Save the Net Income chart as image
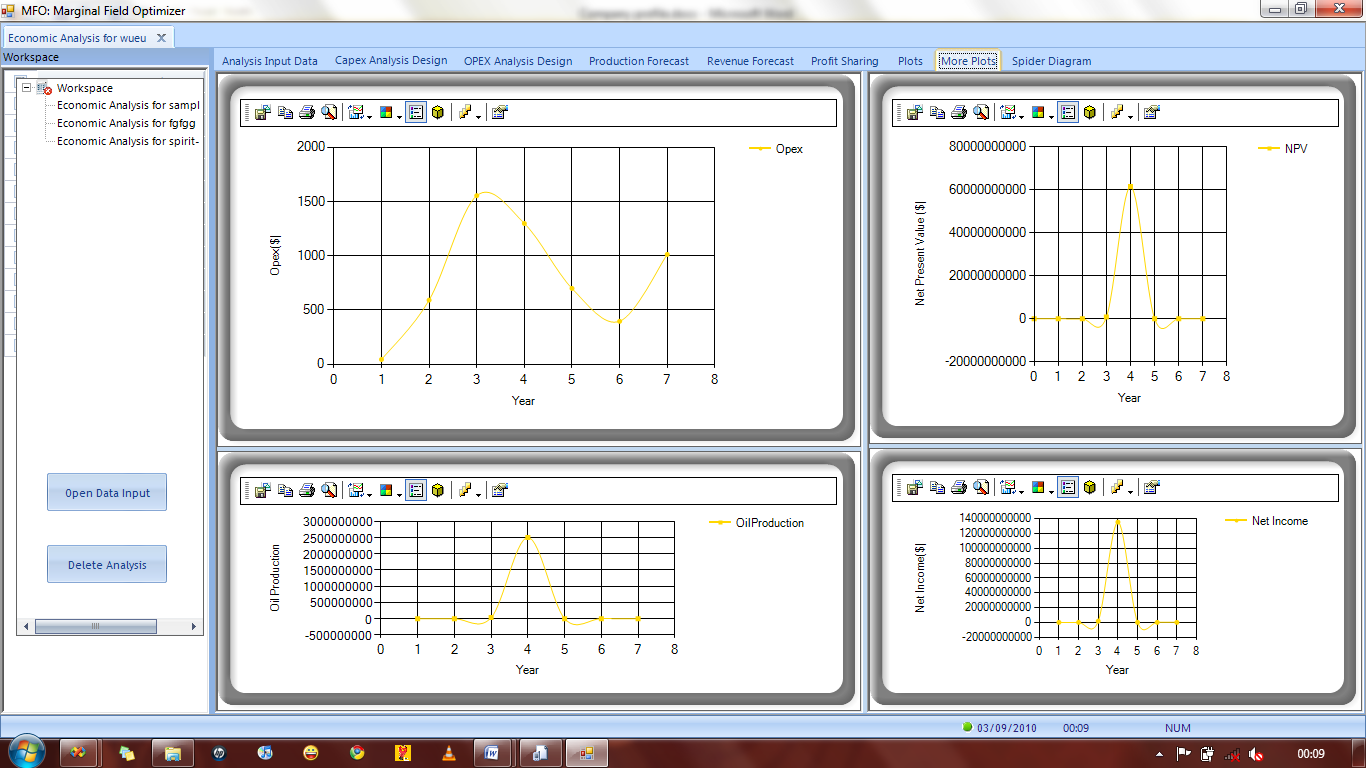This screenshot has width=1366, height=768. pyautogui.click(x=915, y=487)
